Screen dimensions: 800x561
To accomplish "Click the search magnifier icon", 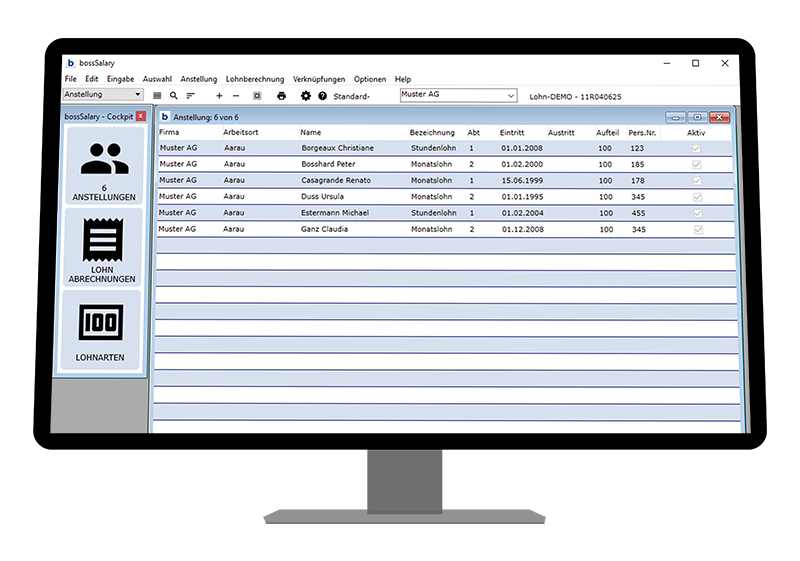I will 173,95.
